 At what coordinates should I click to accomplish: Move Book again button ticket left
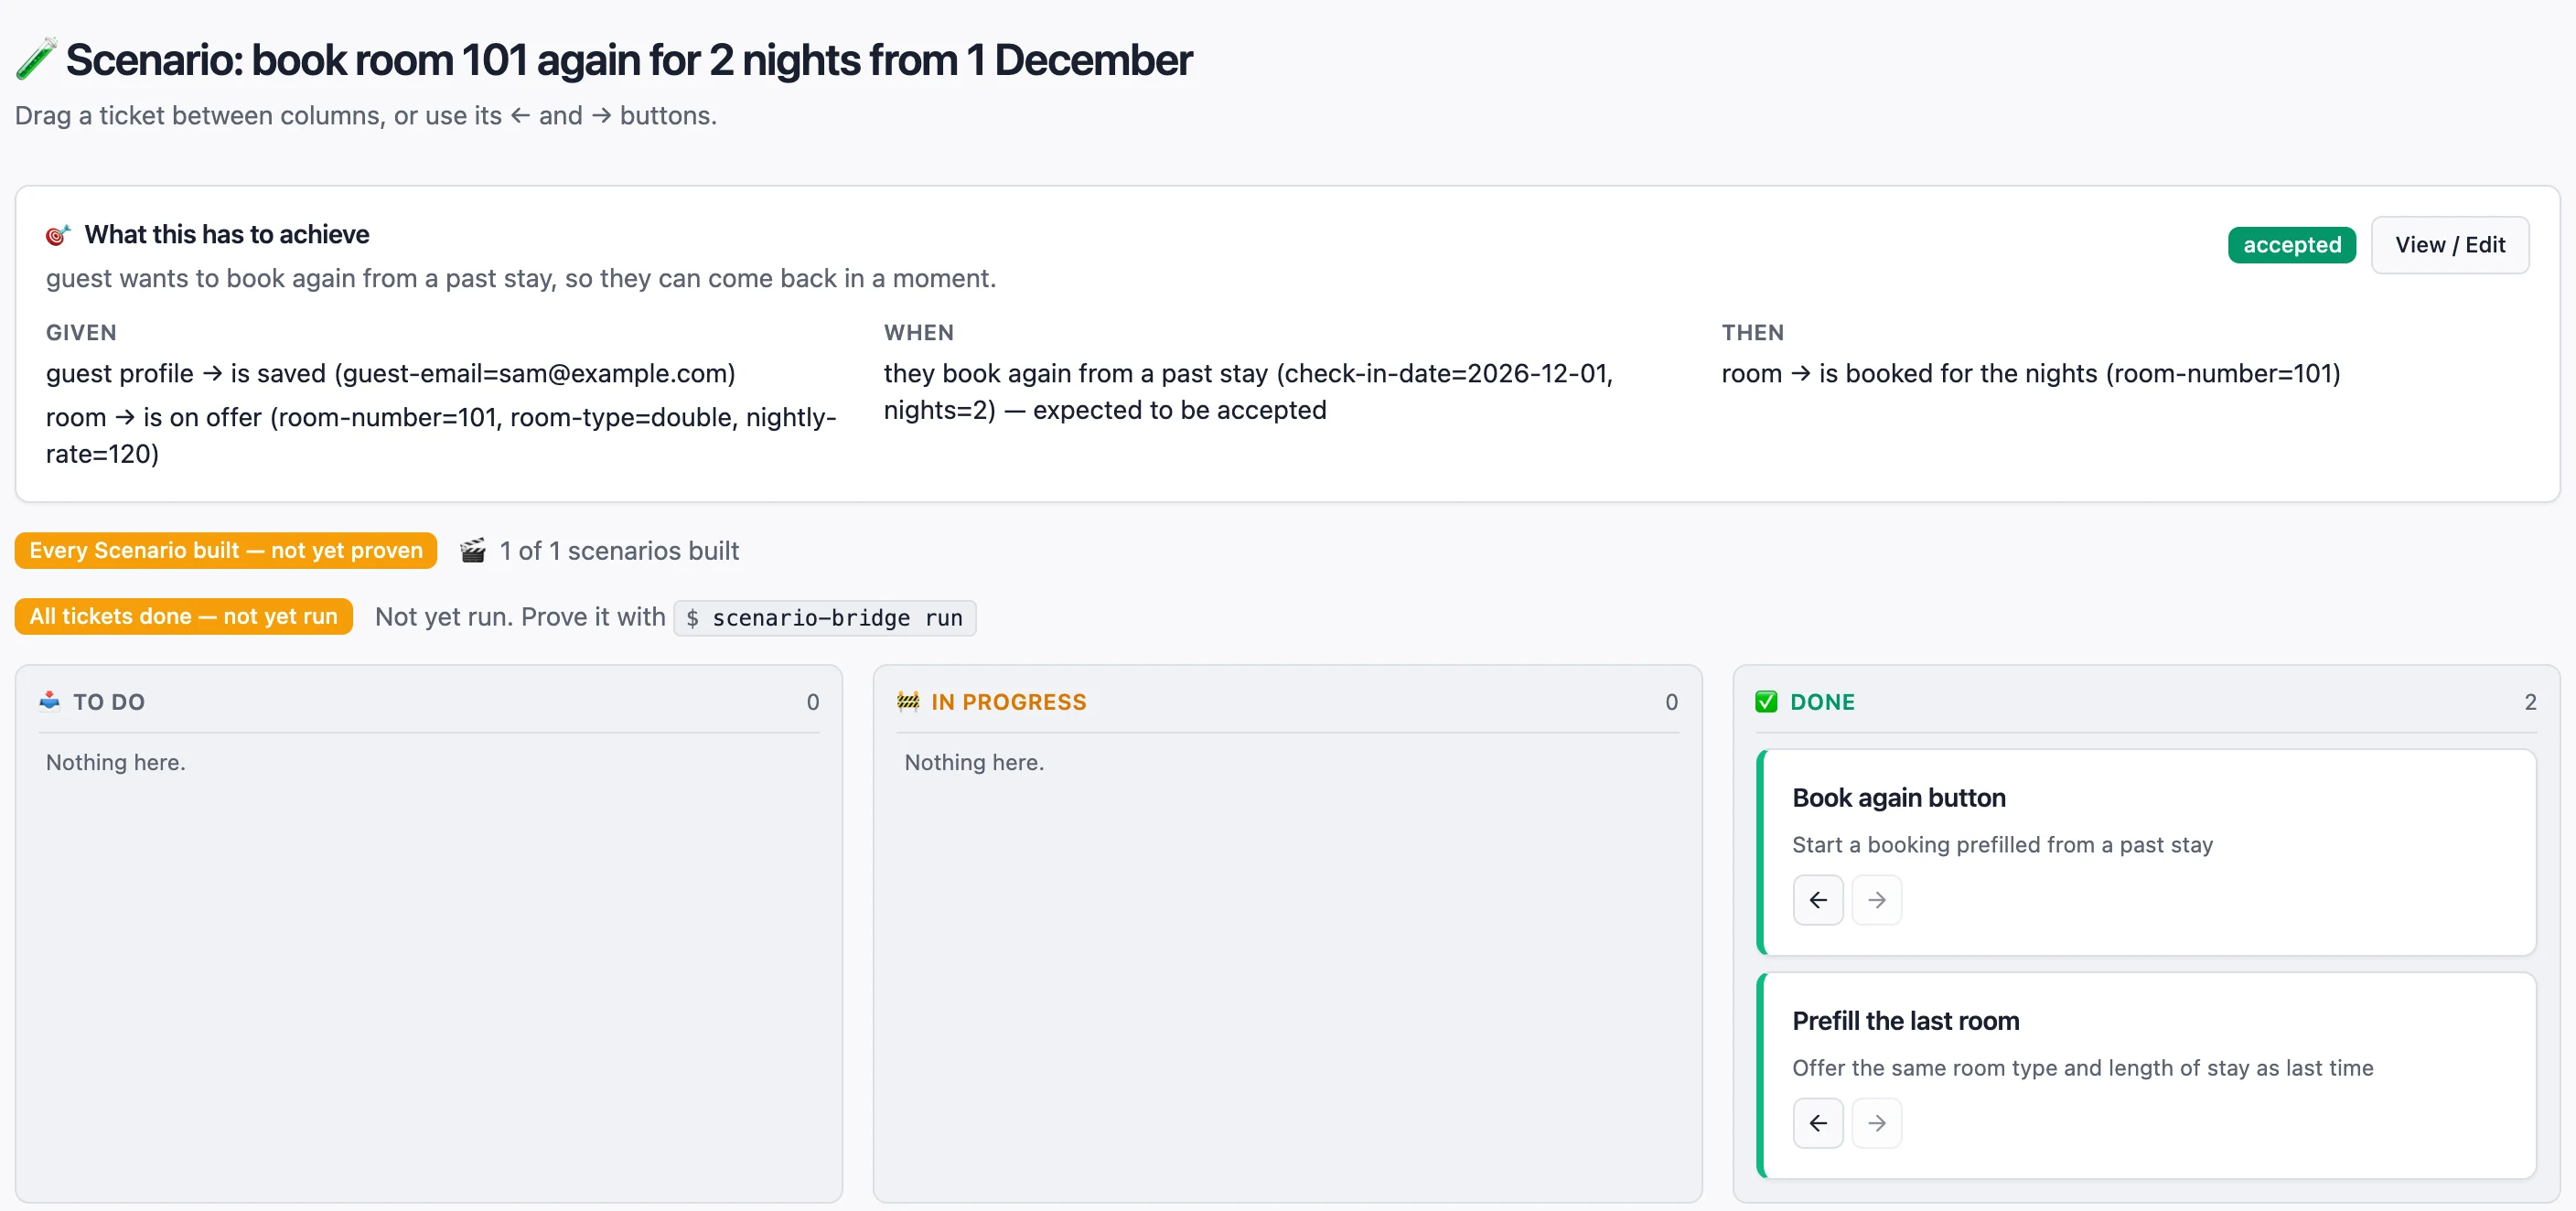click(x=1817, y=900)
